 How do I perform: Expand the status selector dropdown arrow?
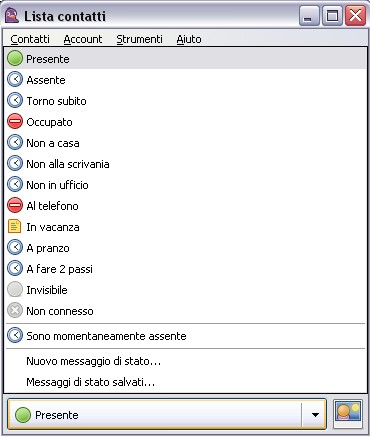(315, 415)
